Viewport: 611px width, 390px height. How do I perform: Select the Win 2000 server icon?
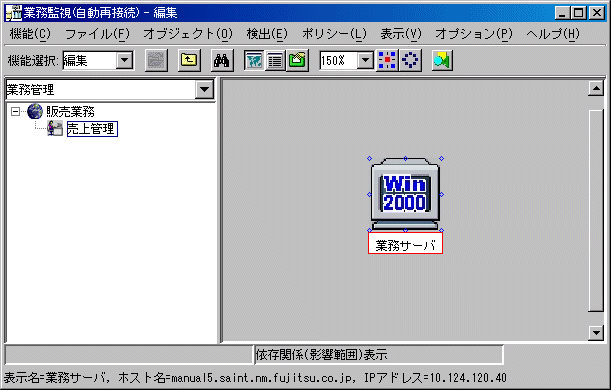click(405, 194)
